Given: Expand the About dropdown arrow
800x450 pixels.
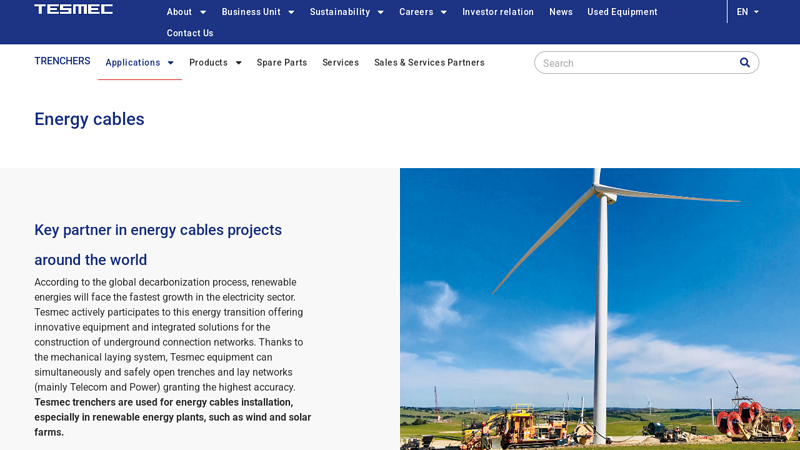Looking at the screenshot, I should (x=203, y=12).
